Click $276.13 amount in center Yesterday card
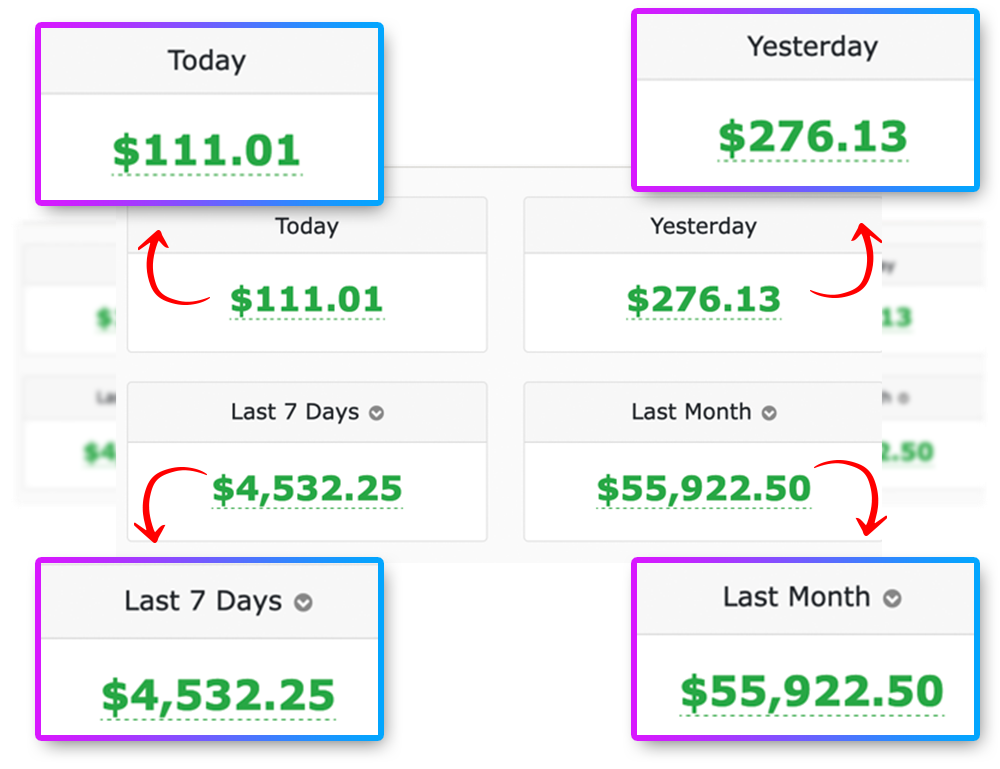The width and height of the screenshot is (1000, 769). (703, 299)
